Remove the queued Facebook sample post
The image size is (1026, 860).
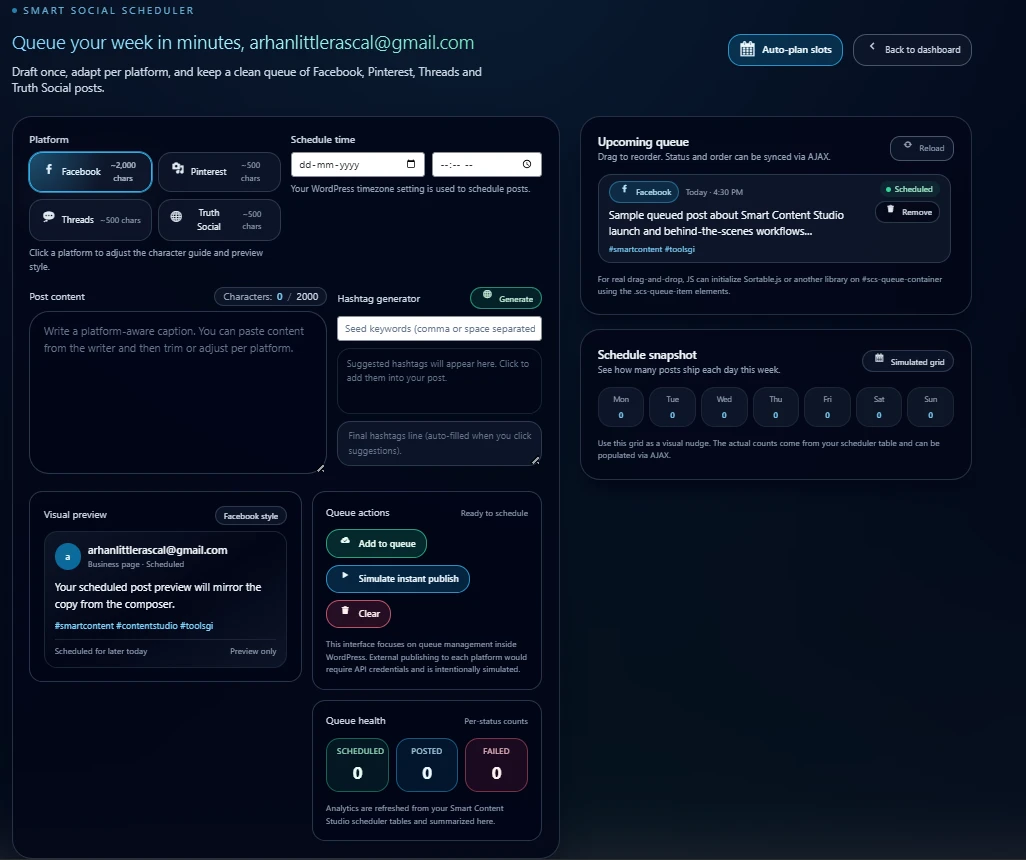point(907,211)
